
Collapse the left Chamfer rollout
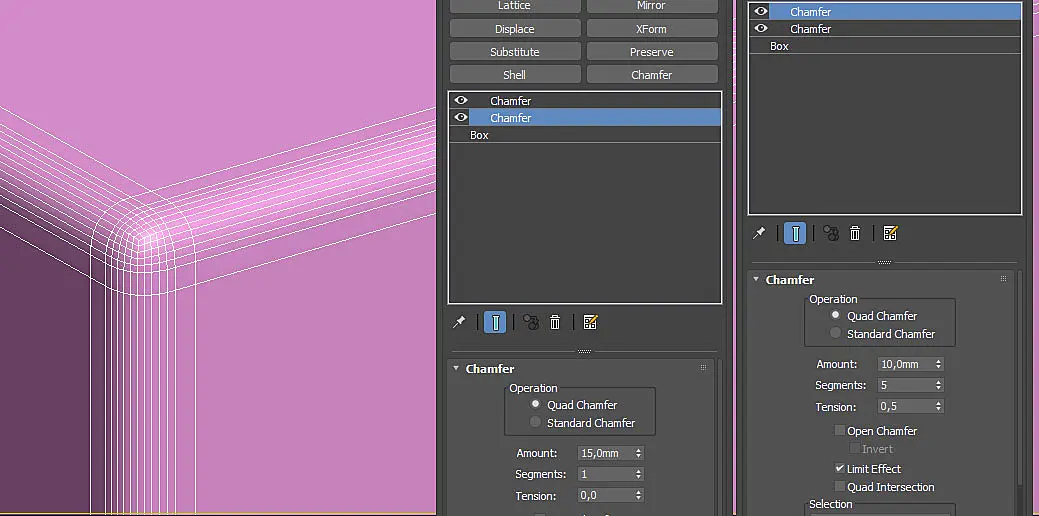pyautogui.click(x=456, y=368)
